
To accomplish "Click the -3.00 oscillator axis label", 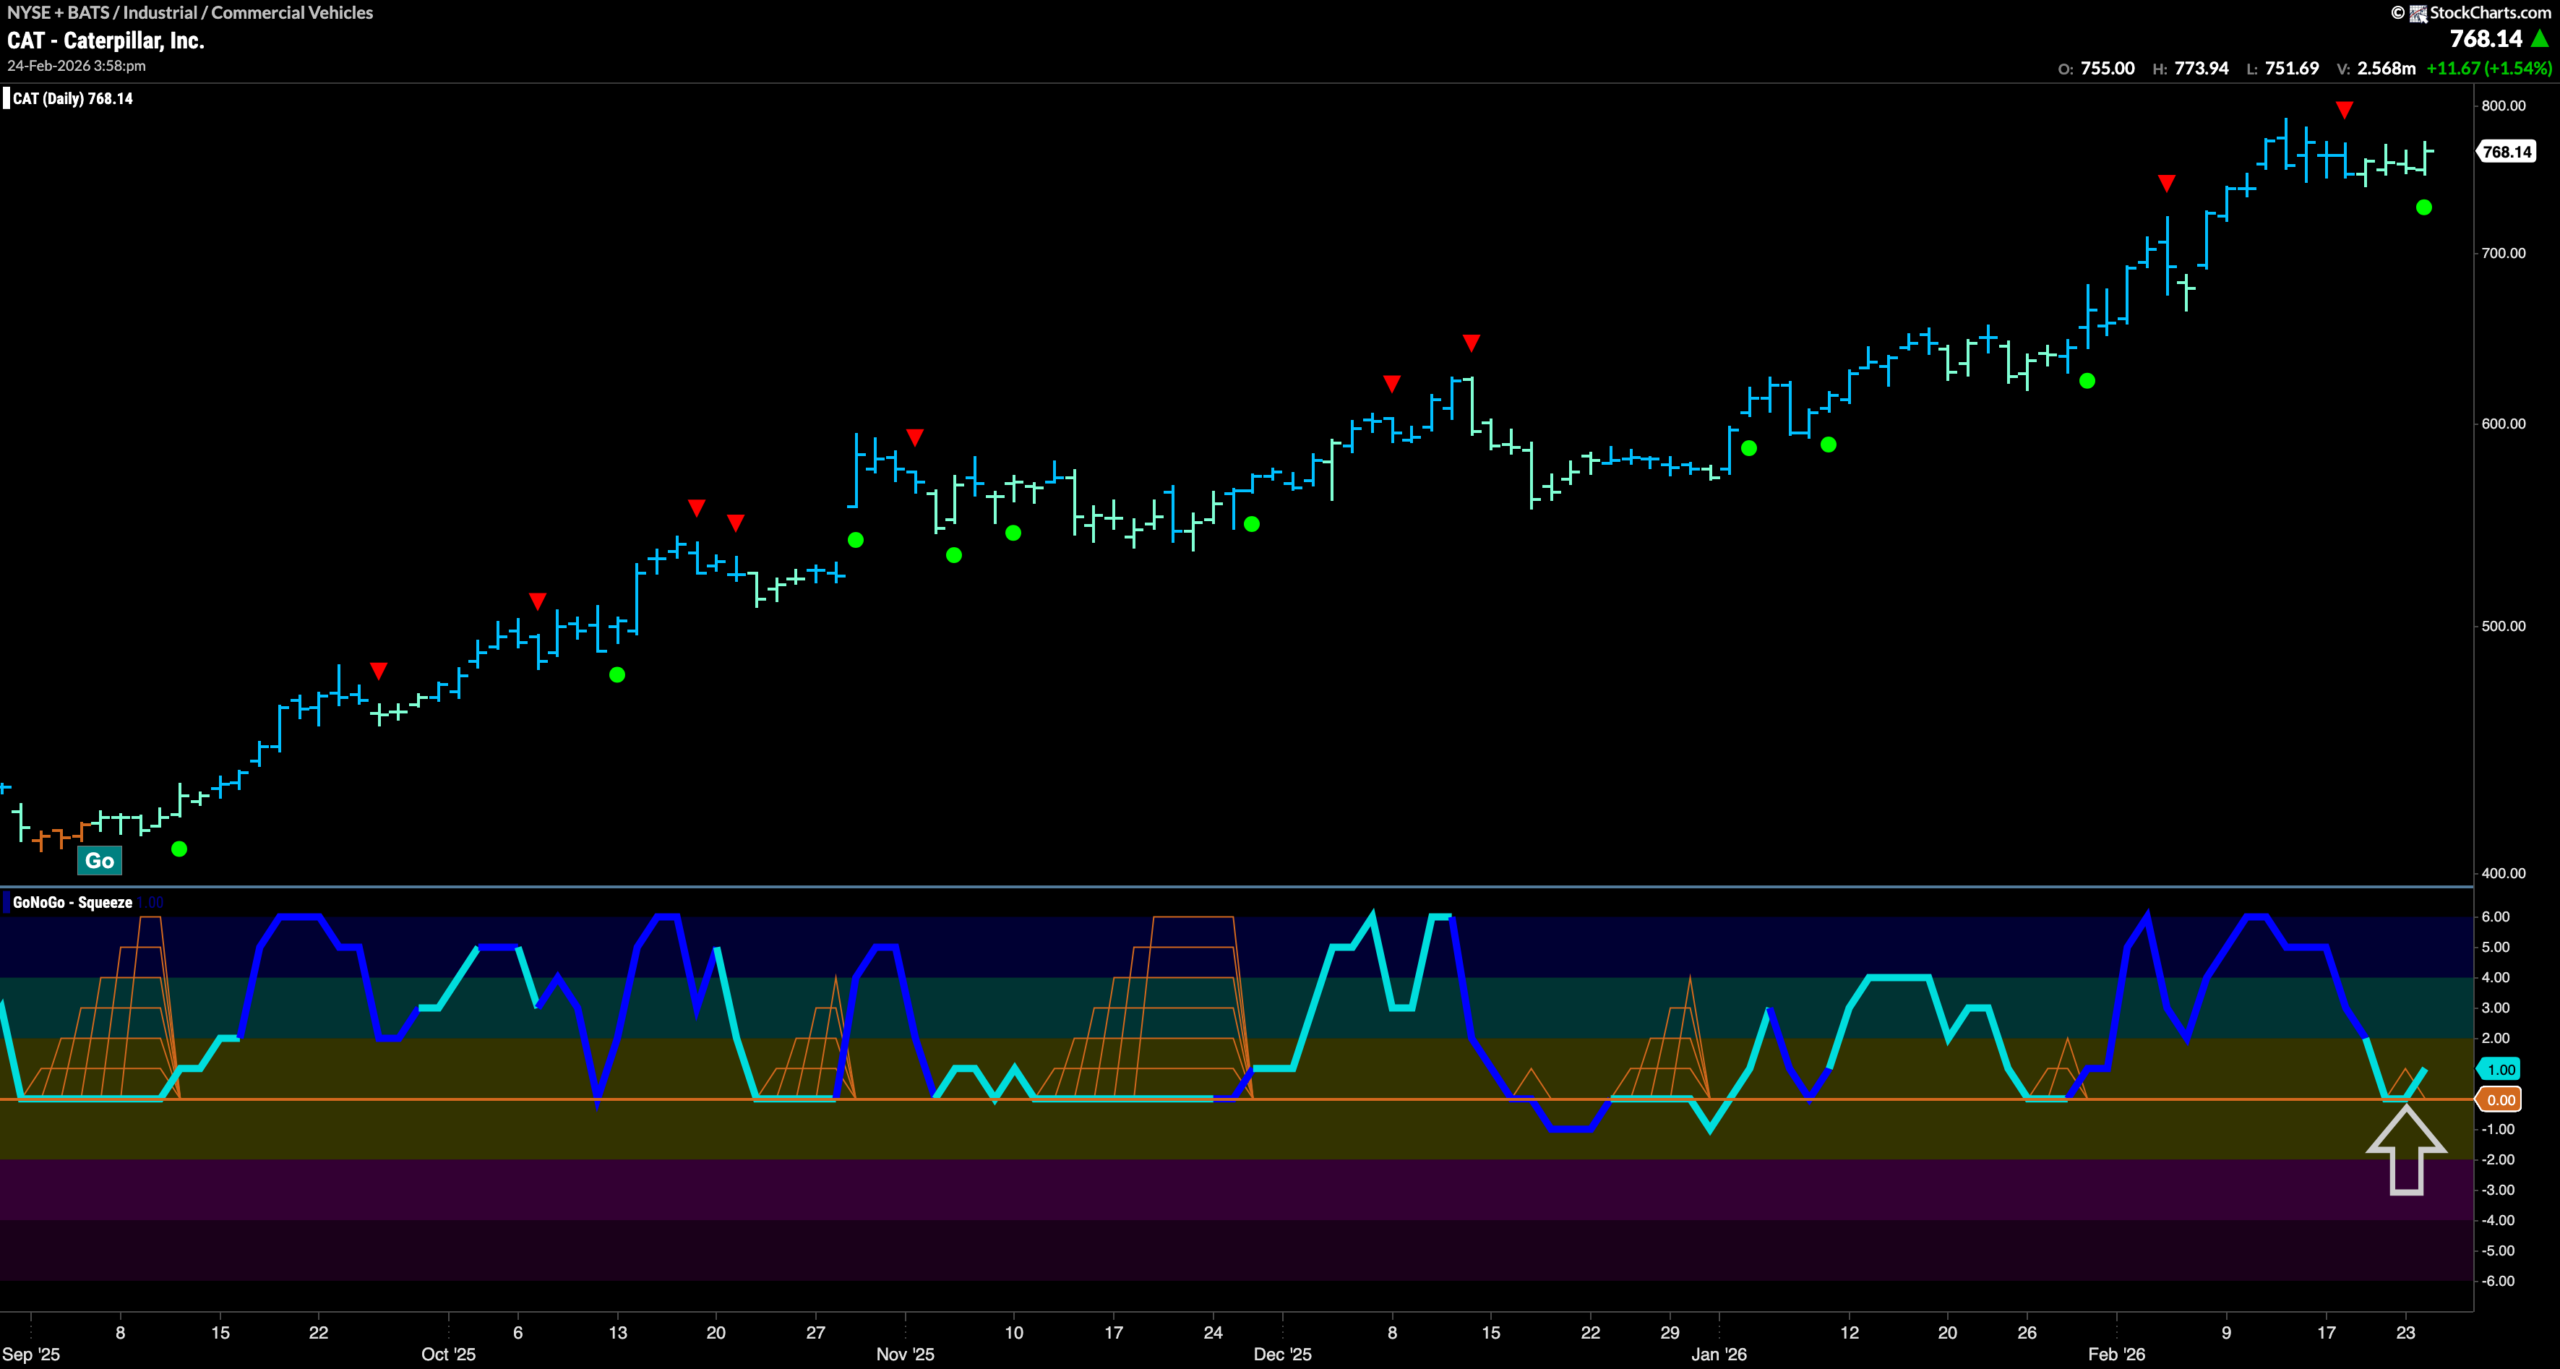I will [2498, 1190].
